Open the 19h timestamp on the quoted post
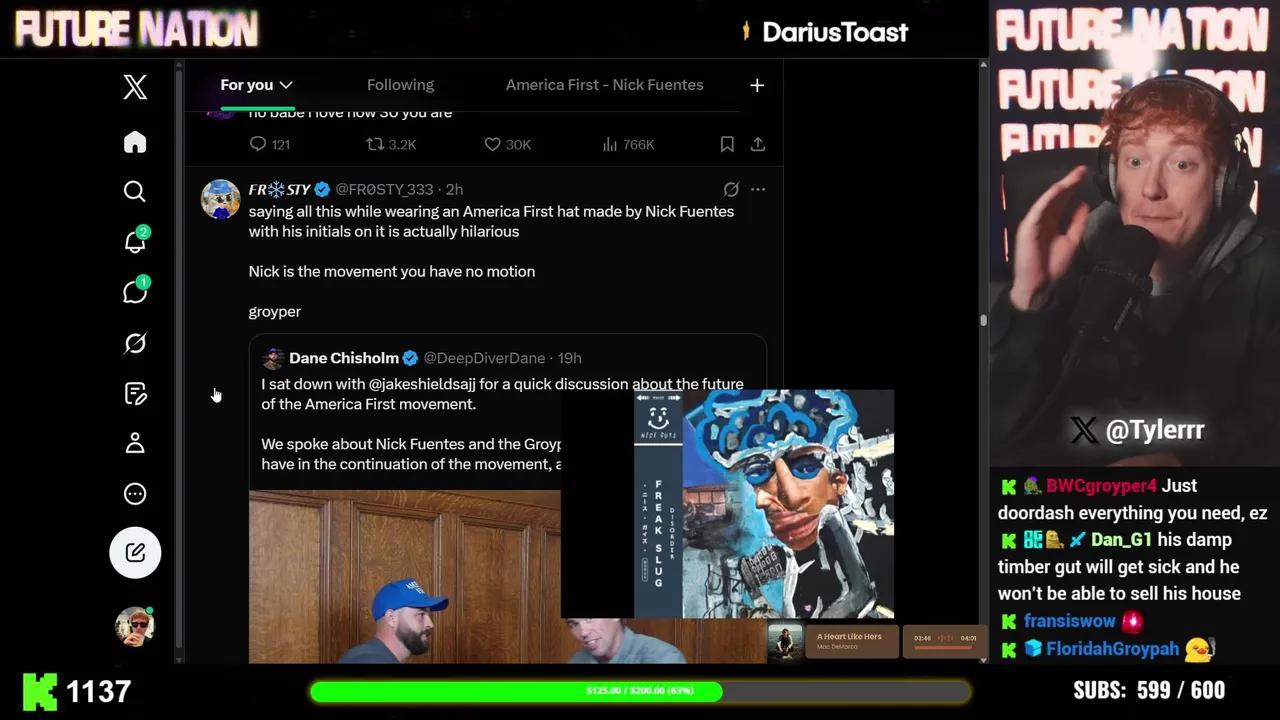The width and height of the screenshot is (1280, 720). coord(570,358)
